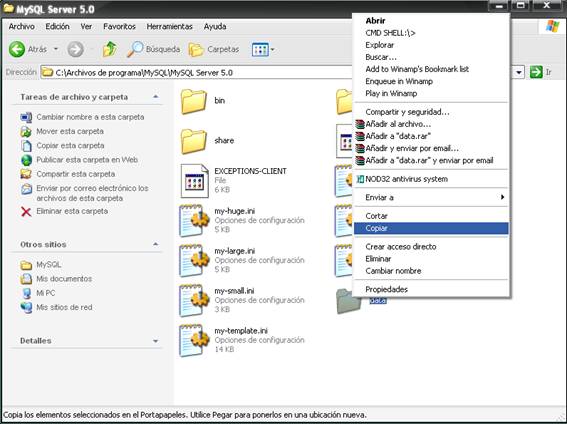
Task: Choose Cortar in context menu
Action: click(431, 216)
